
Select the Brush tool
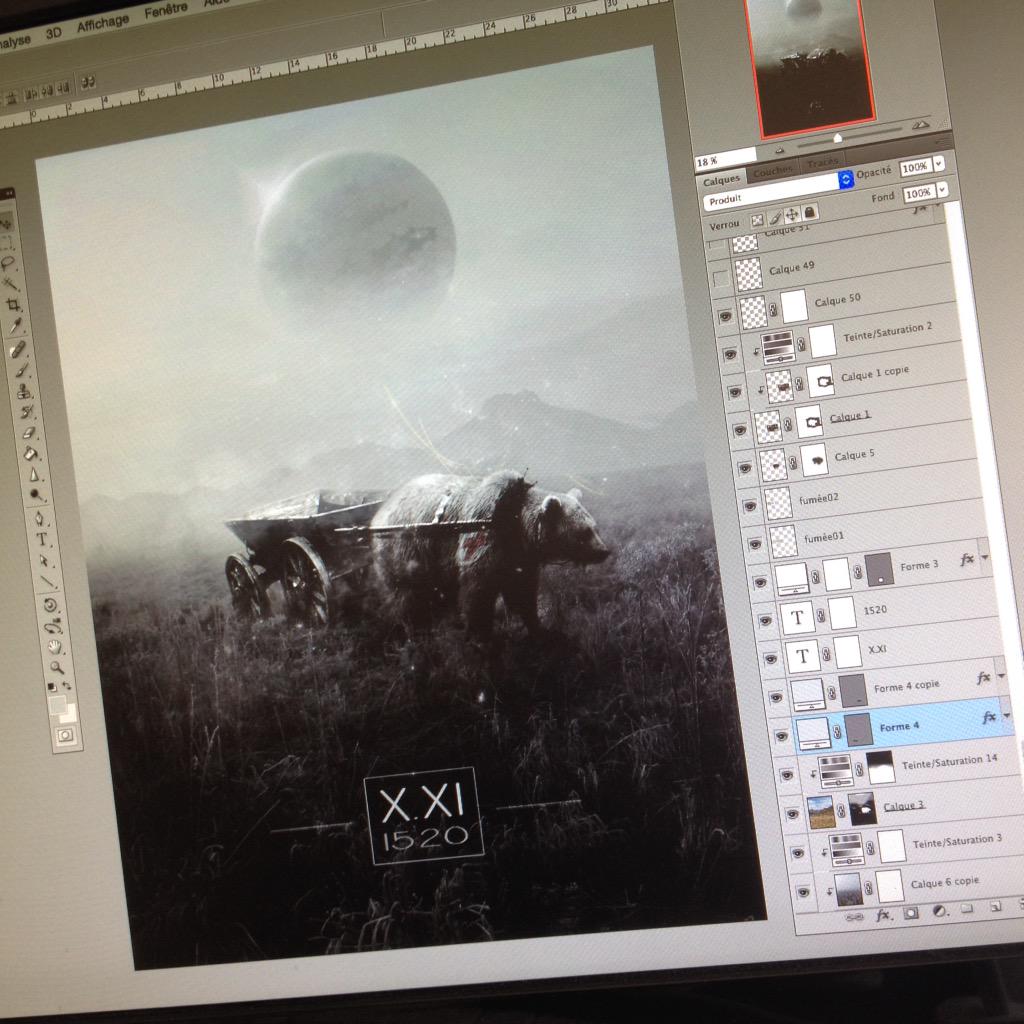click(x=22, y=370)
